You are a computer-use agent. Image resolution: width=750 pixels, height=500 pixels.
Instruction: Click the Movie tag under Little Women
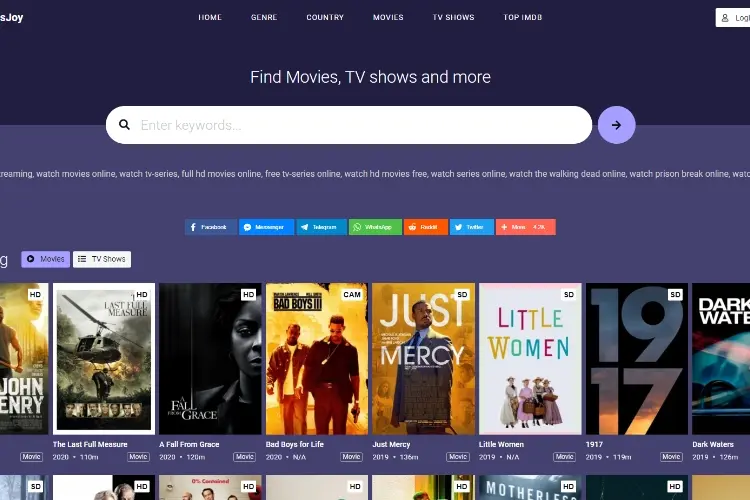click(x=565, y=457)
